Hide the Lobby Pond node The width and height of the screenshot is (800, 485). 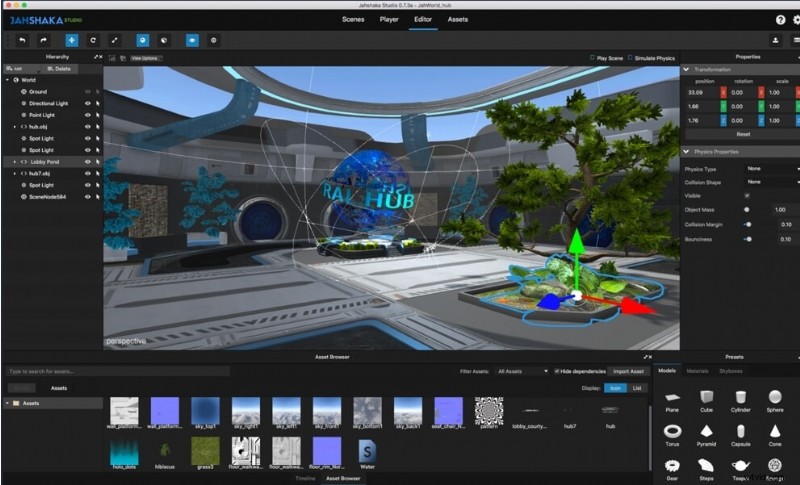(x=88, y=162)
